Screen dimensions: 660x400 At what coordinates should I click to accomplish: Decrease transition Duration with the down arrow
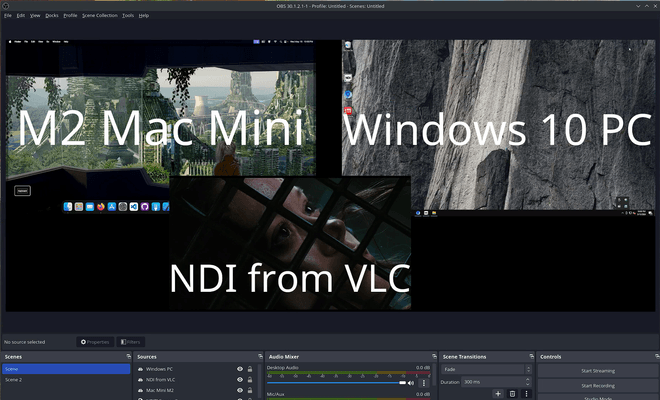click(527, 384)
